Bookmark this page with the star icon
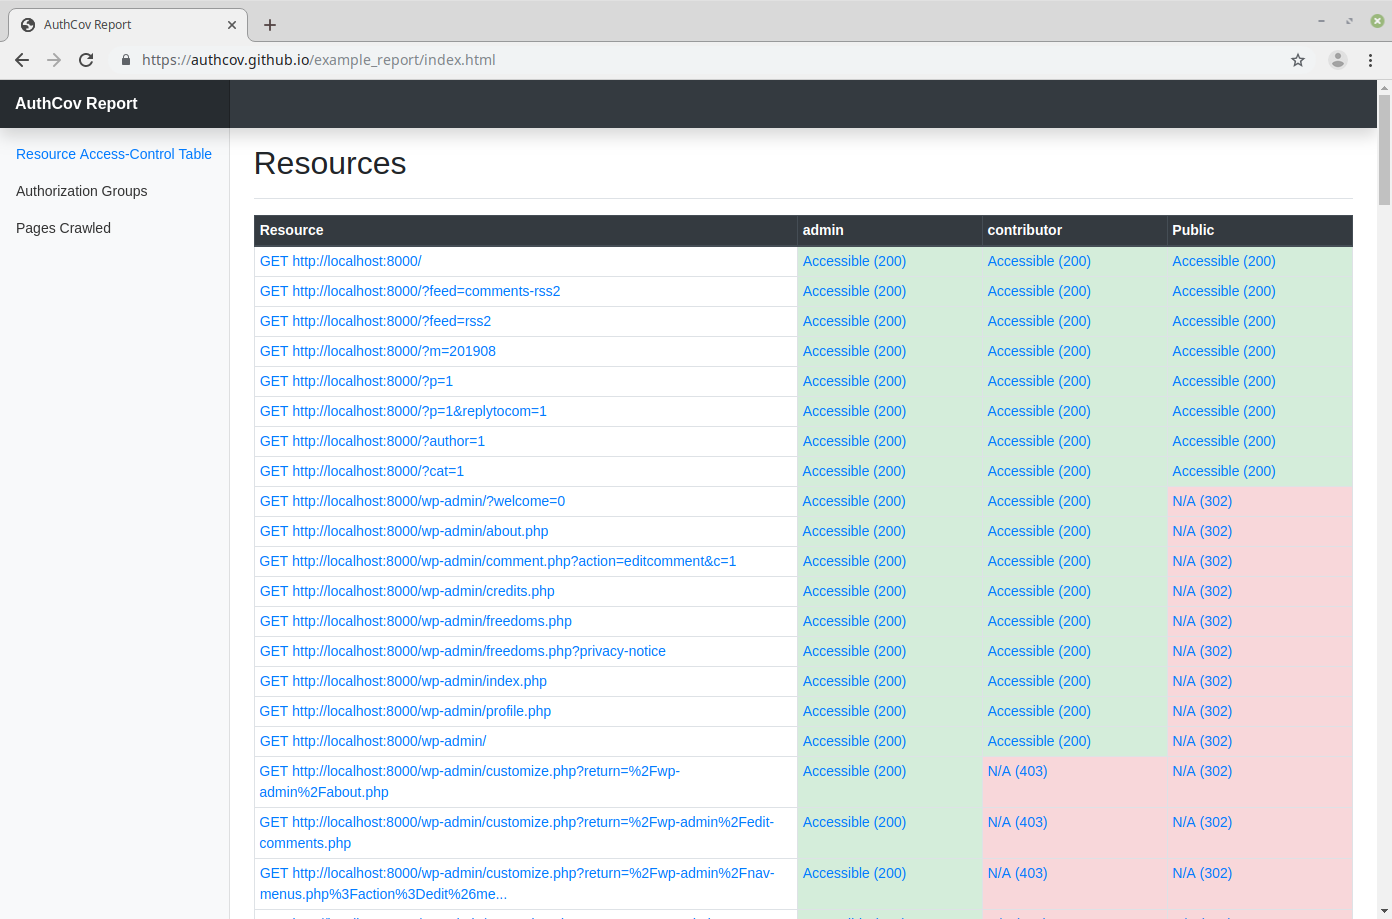This screenshot has width=1392, height=919. [x=1298, y=60]
